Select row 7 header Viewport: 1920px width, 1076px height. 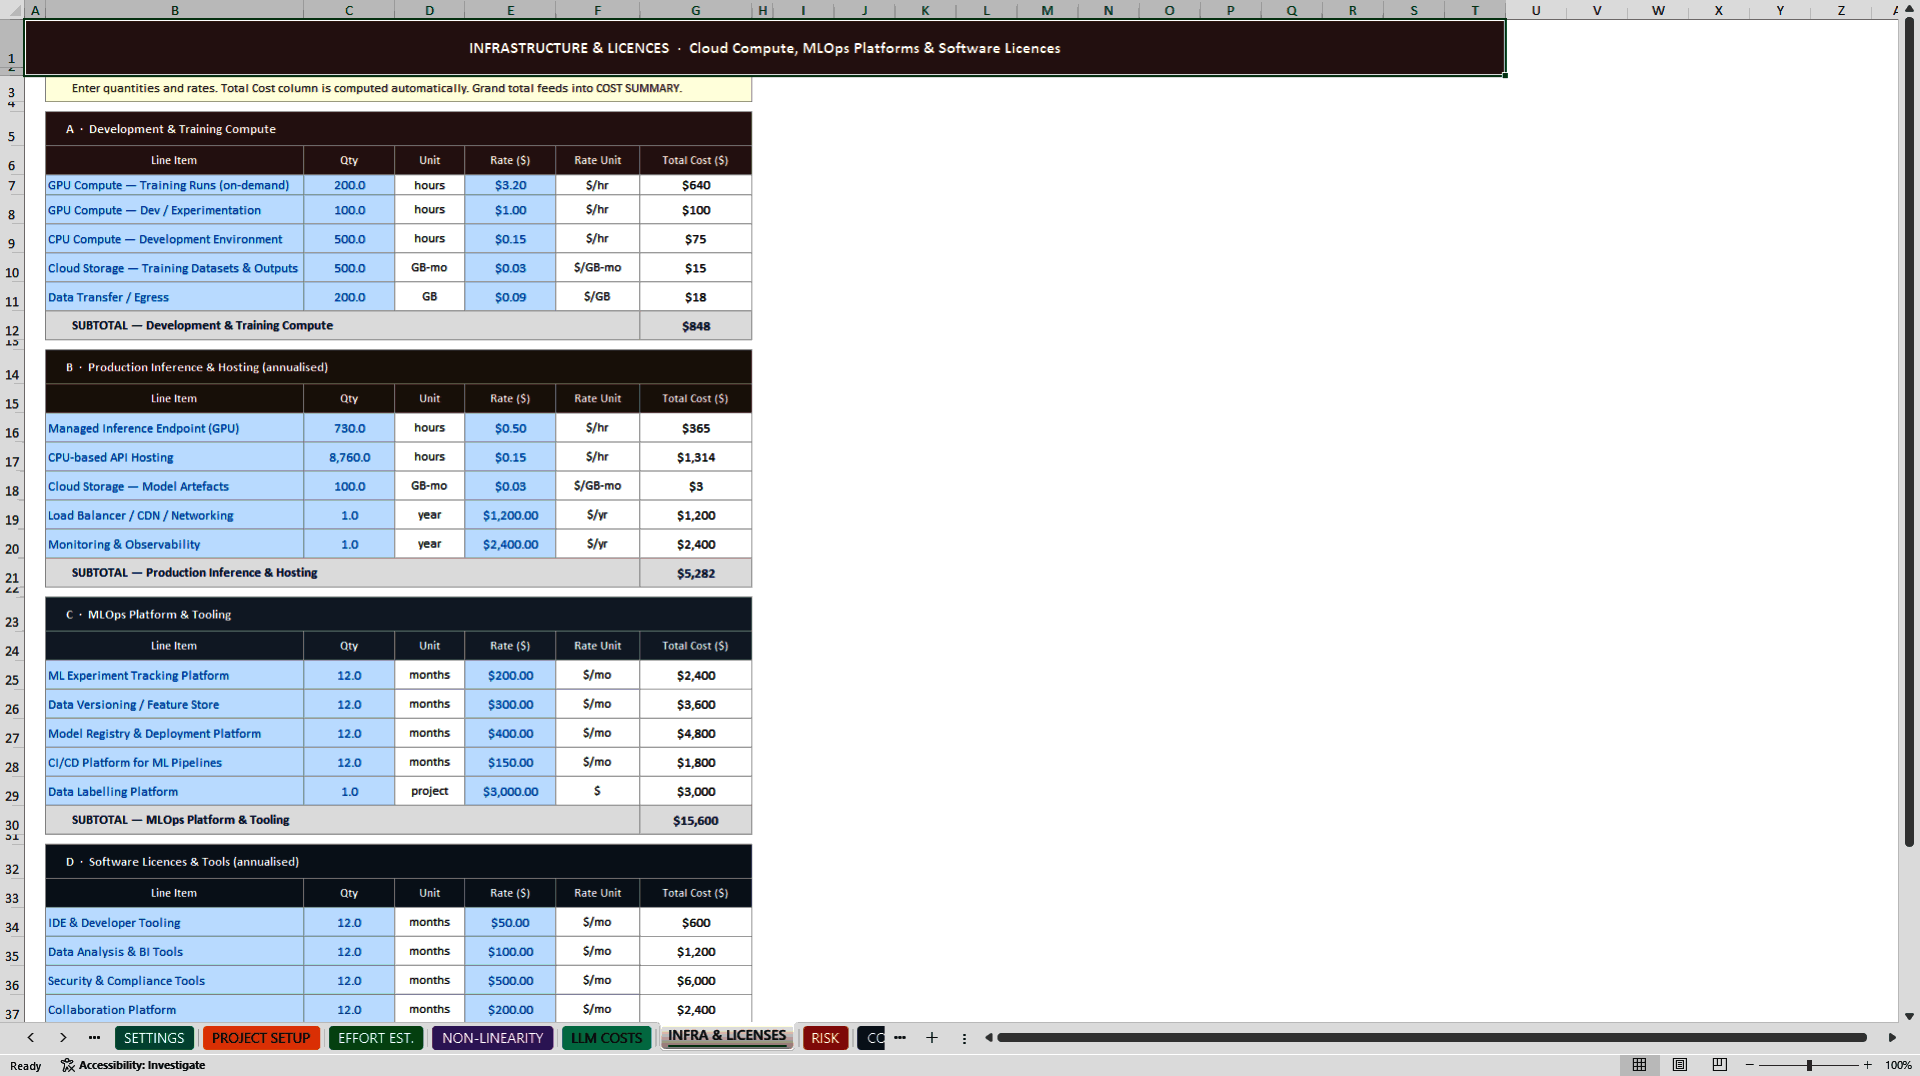click(12, 185)
